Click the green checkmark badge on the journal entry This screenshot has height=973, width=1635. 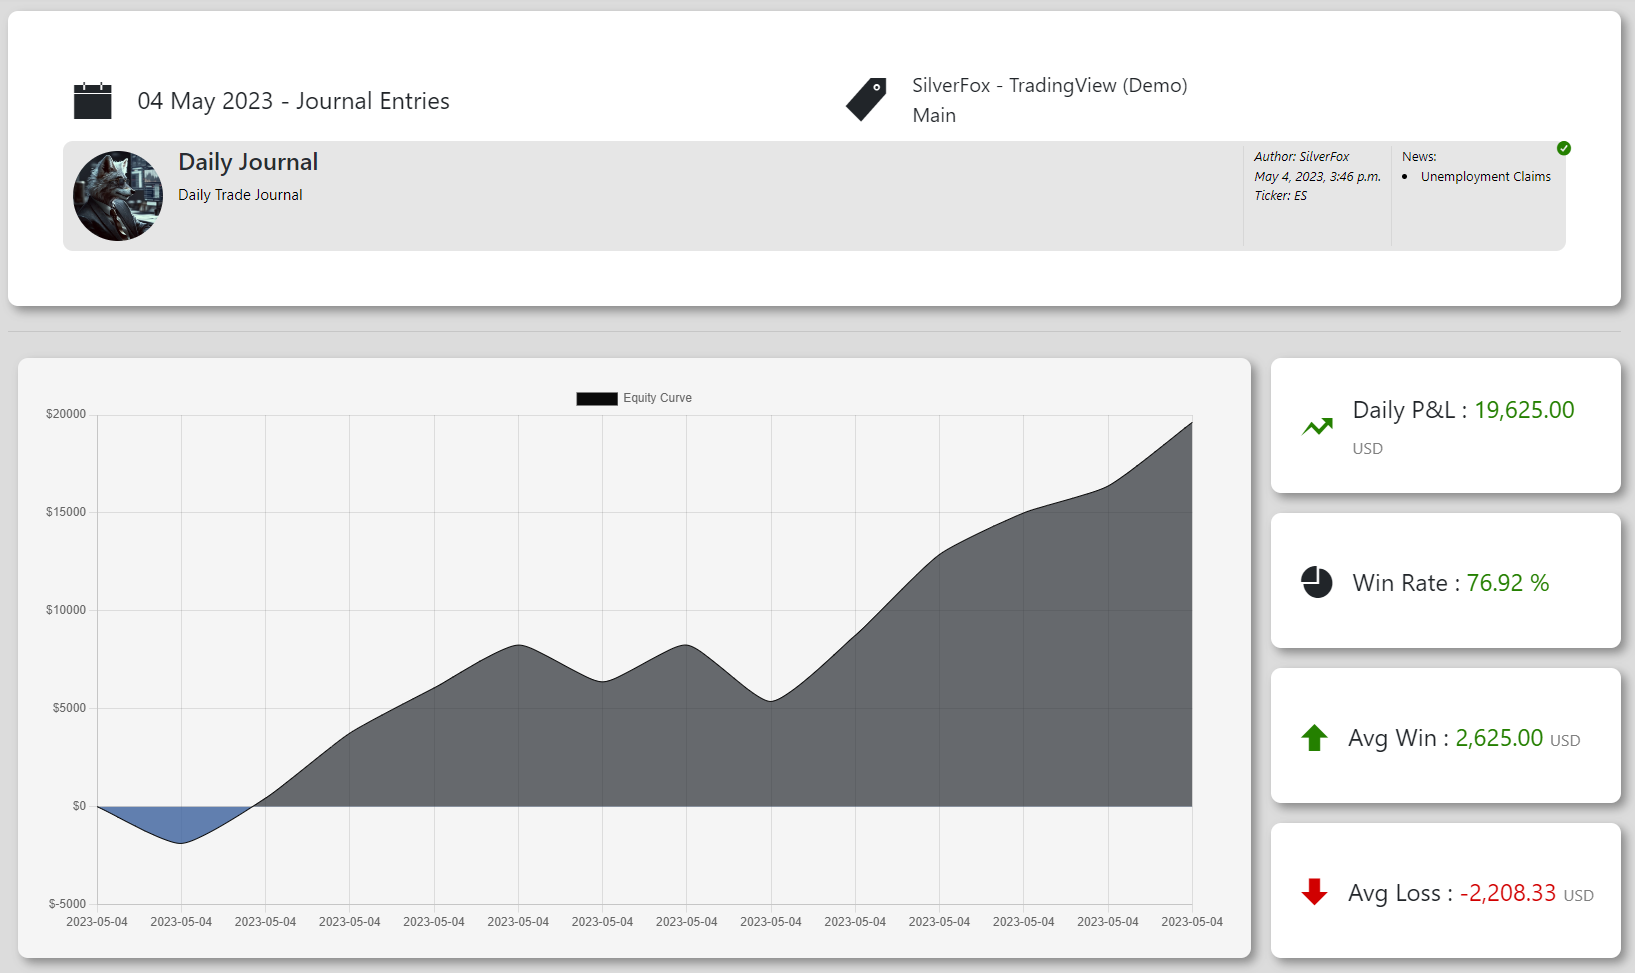[1564, 148]
